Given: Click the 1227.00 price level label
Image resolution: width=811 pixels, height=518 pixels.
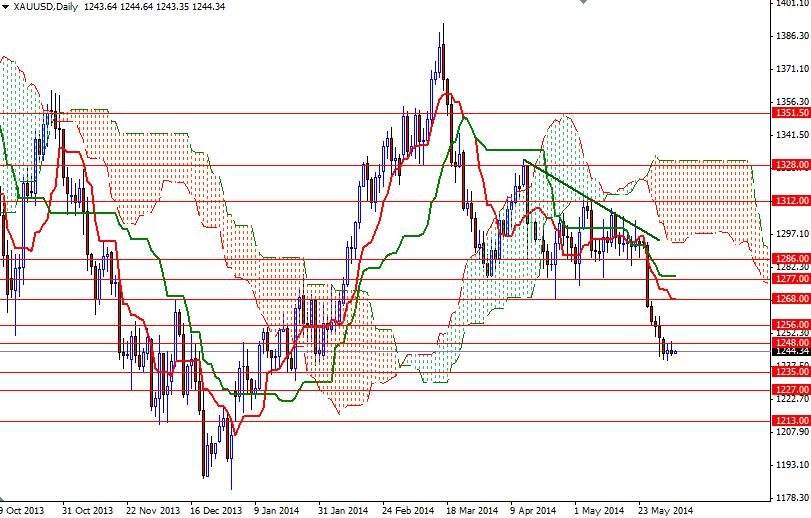Looking at the screenshot, I should [791, 389].
